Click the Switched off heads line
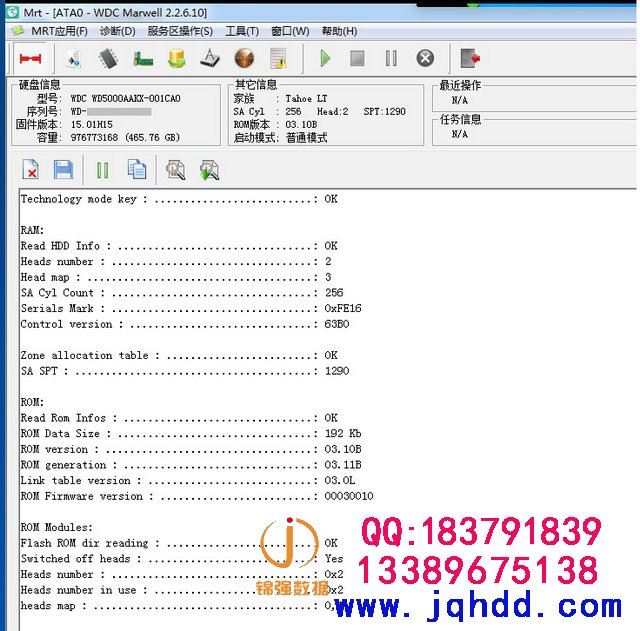 182,559
